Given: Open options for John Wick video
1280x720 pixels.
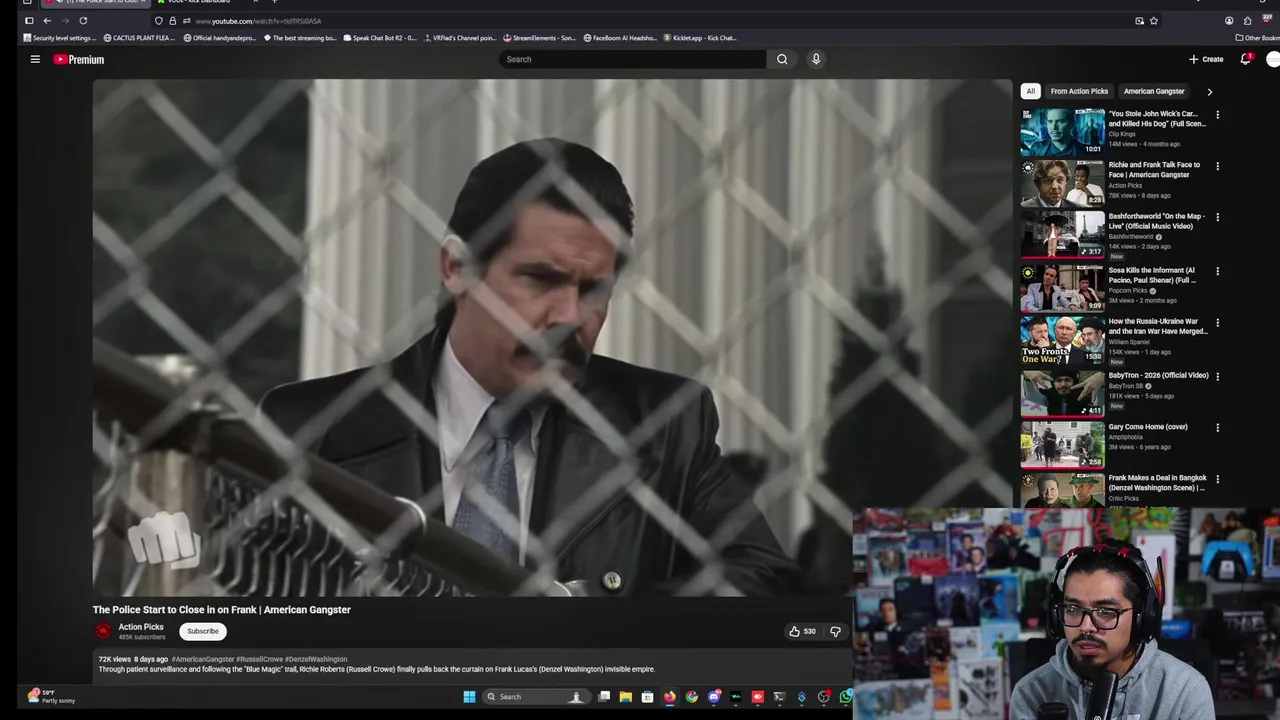Looking at the screenshot, I should click(1217, 115).
